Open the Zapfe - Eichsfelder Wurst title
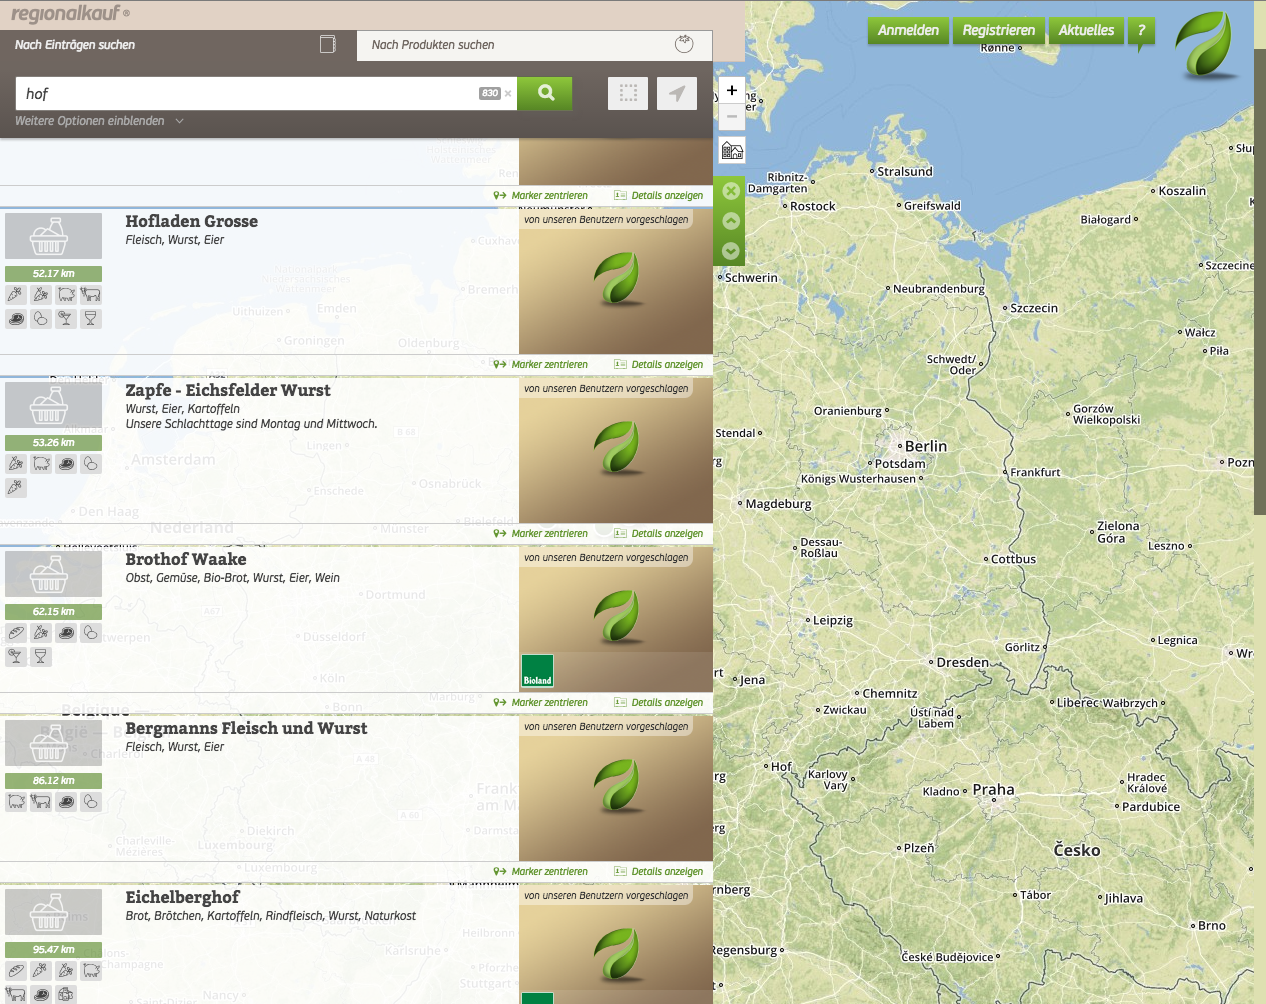Screen dimensions: 1266x1004 227,390
